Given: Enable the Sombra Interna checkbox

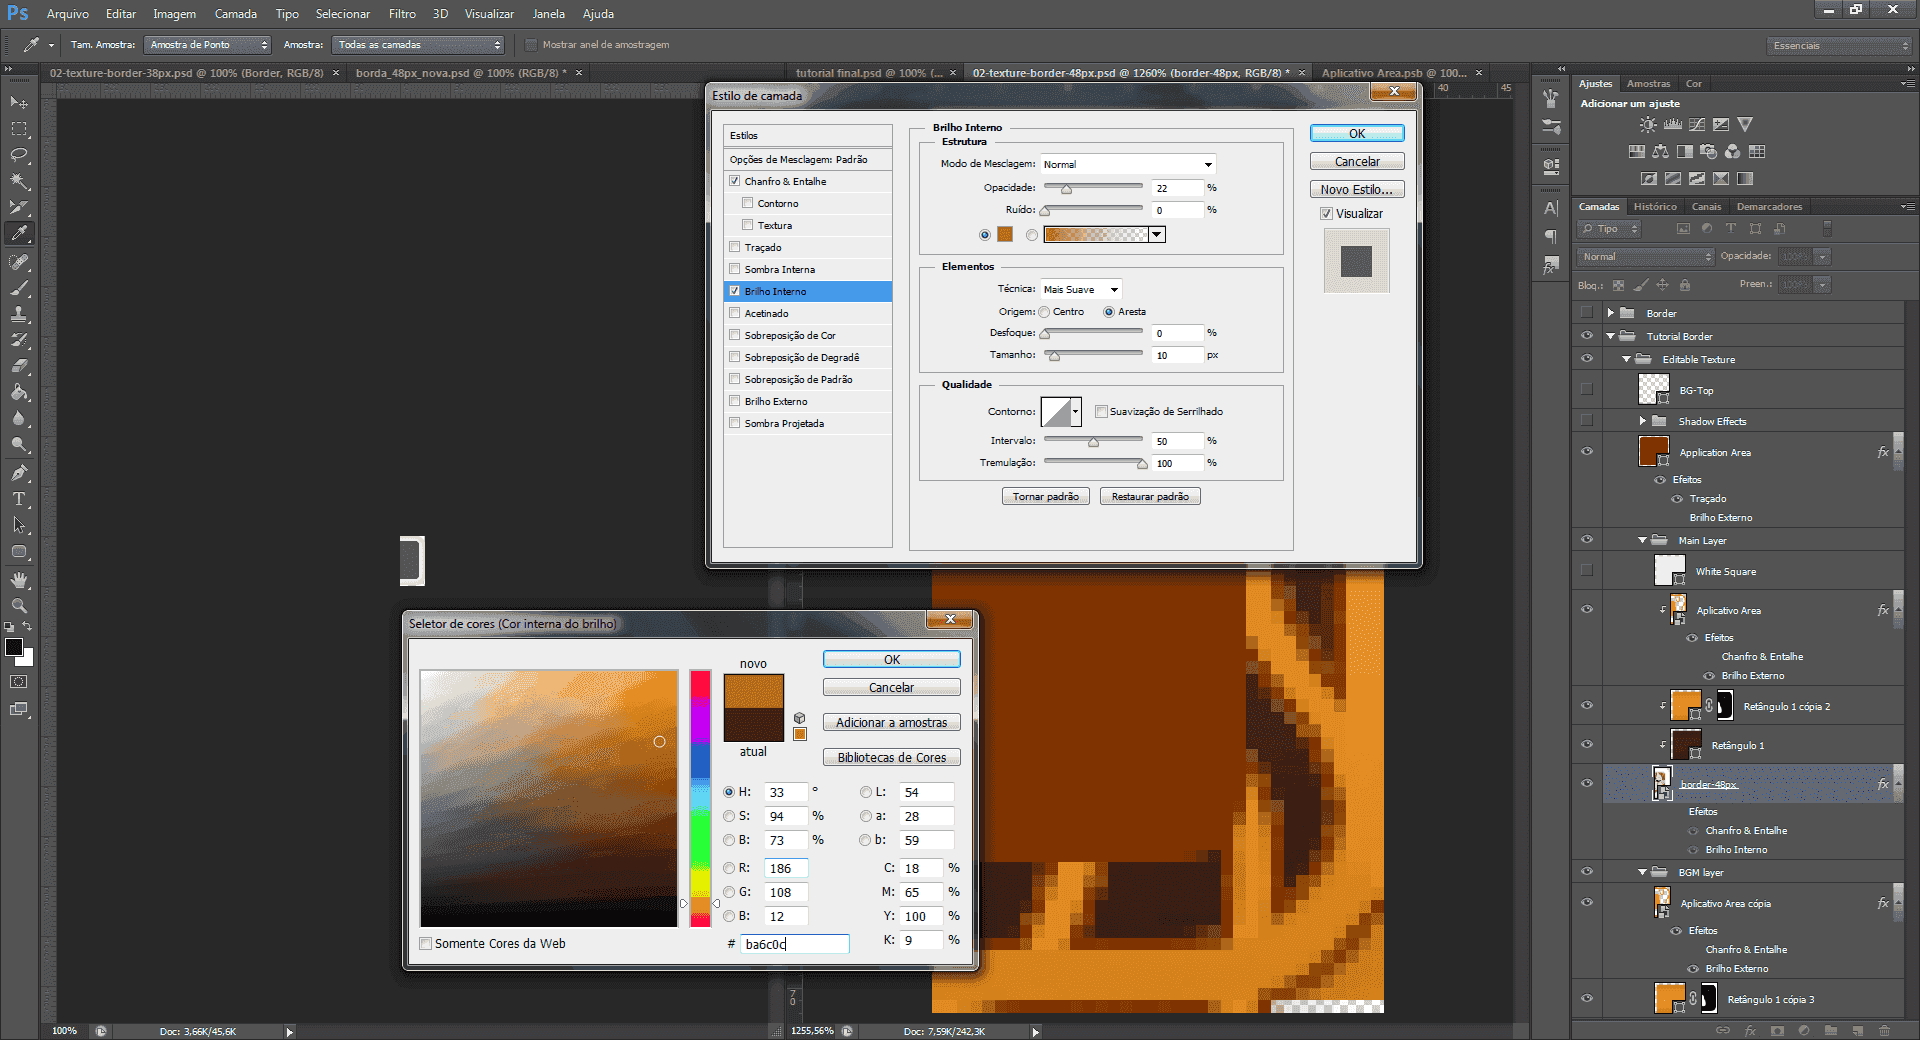Looking at the screenshot, I should [x=735, y=269].
